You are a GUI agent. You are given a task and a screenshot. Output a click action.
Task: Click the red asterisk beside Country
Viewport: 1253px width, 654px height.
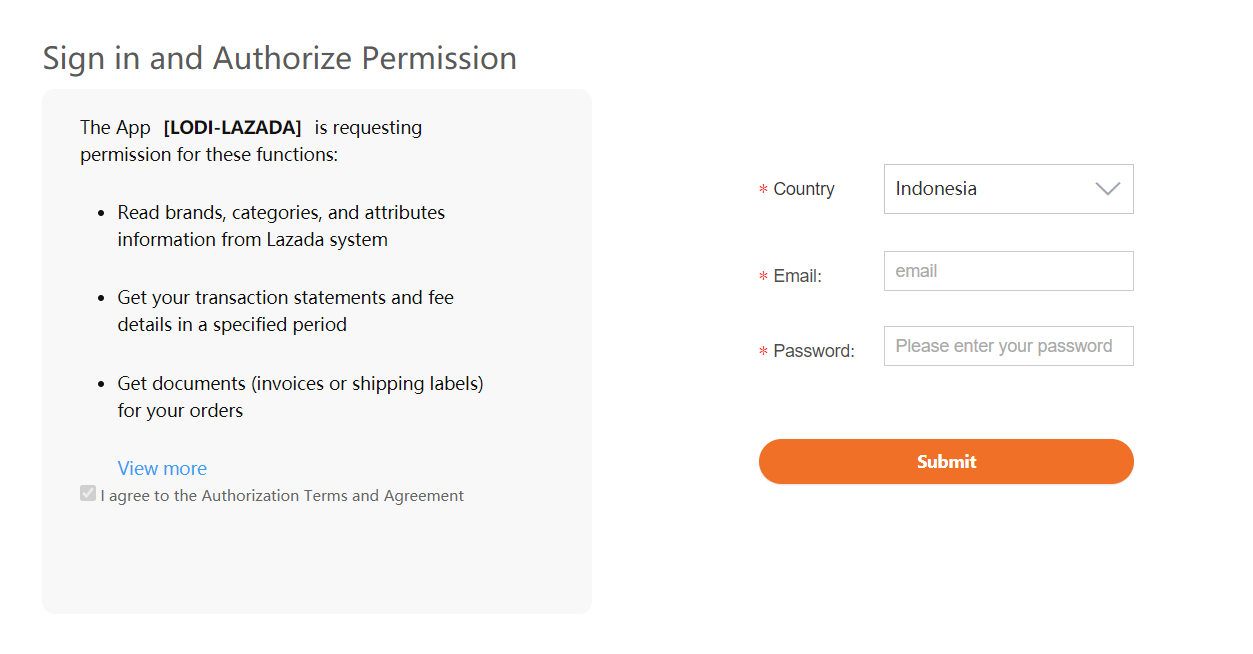pyautogui.click(x=763, y=190)
